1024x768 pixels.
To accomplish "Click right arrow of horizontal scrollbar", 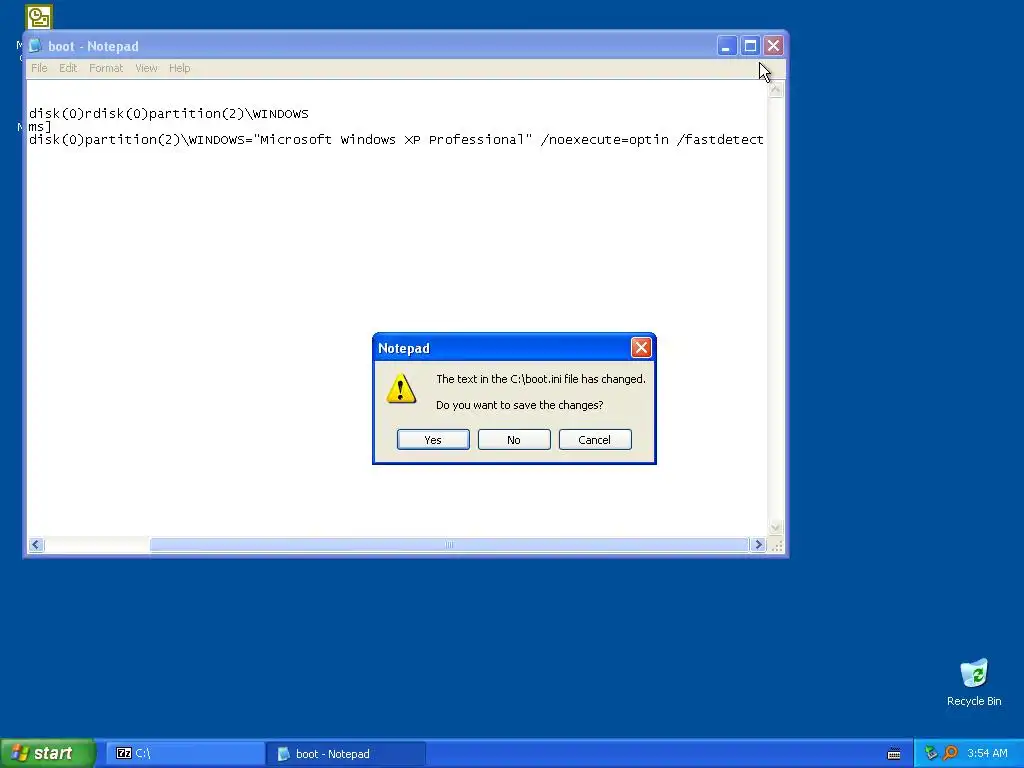I will point(758,545).
